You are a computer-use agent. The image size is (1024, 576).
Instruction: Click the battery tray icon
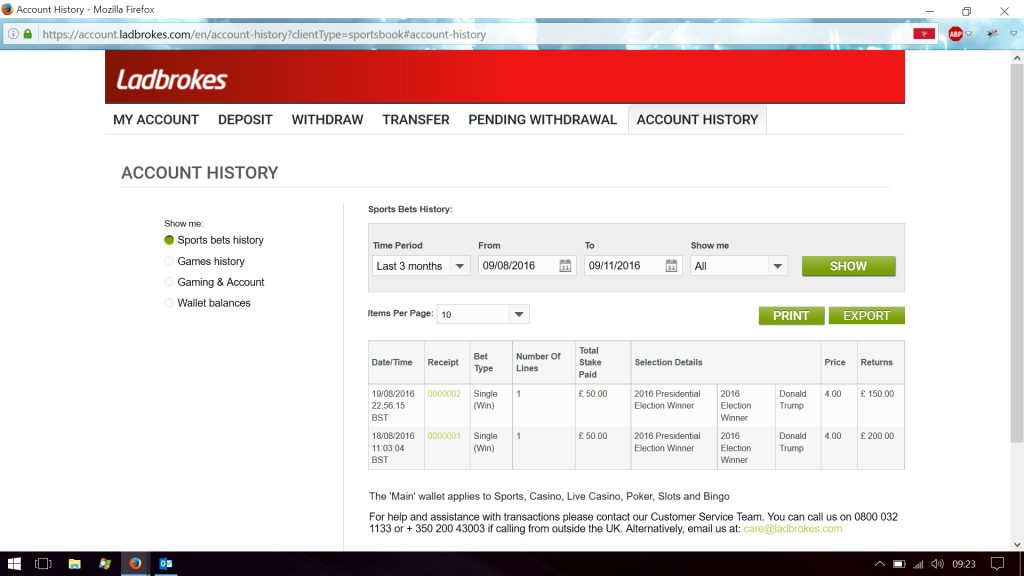(x=899, y=564)
